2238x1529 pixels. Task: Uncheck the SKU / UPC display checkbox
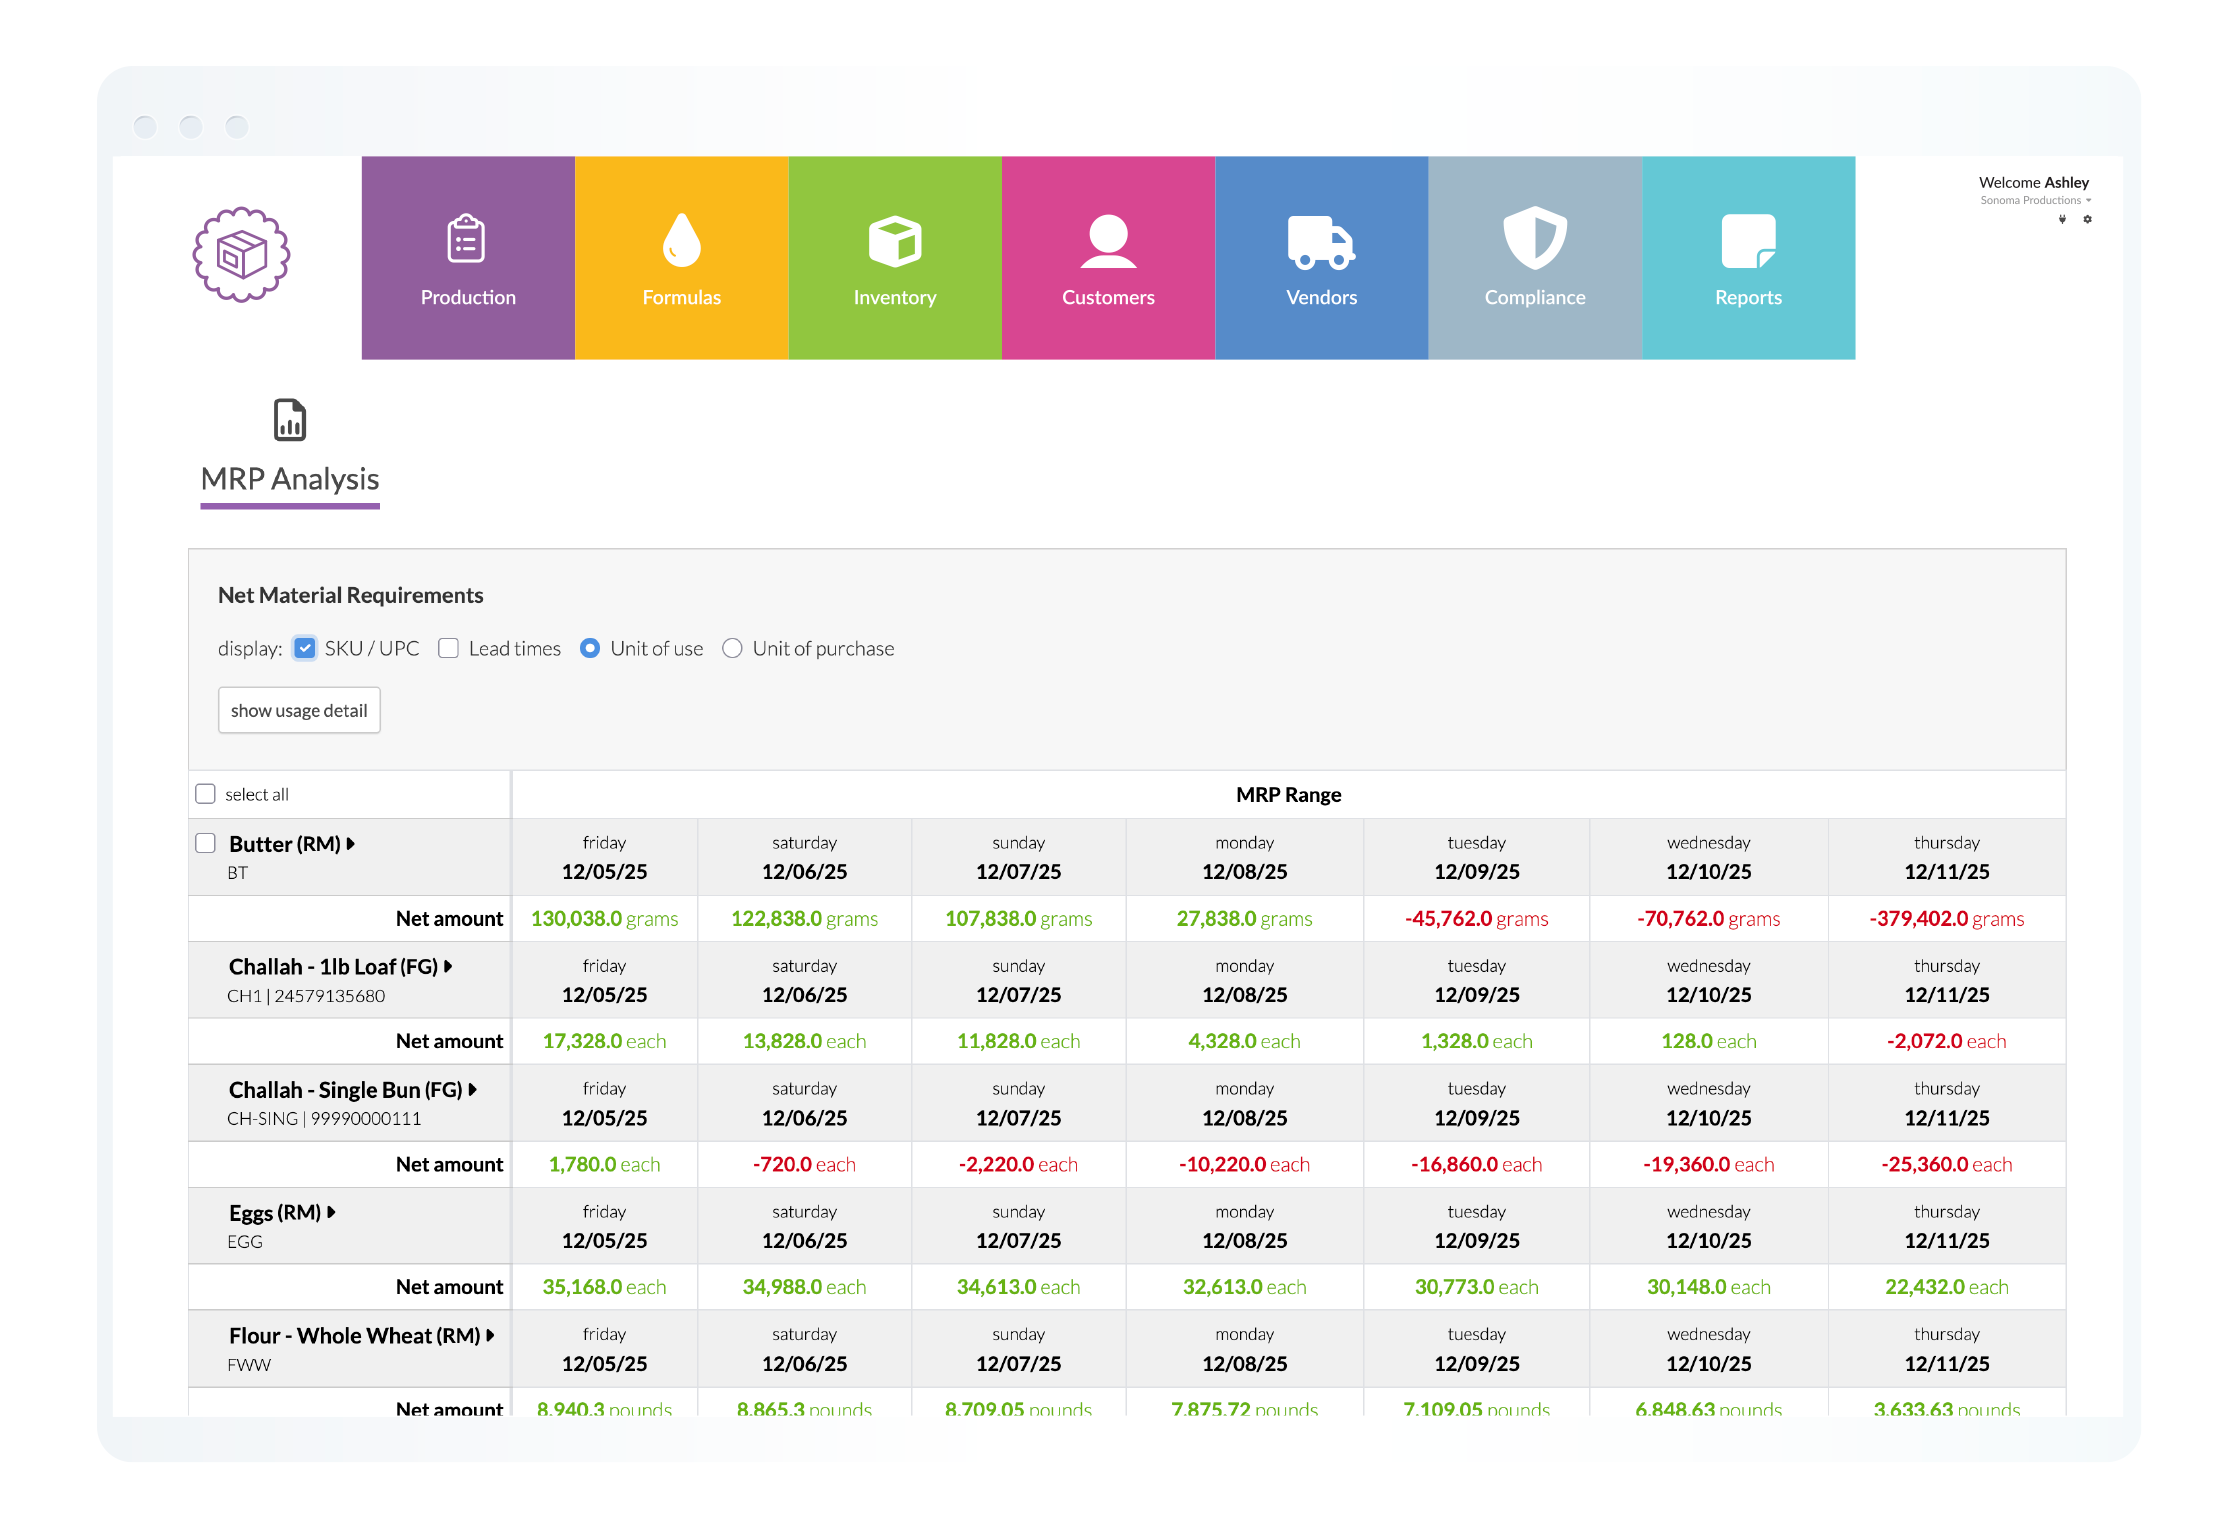(305, 648)
